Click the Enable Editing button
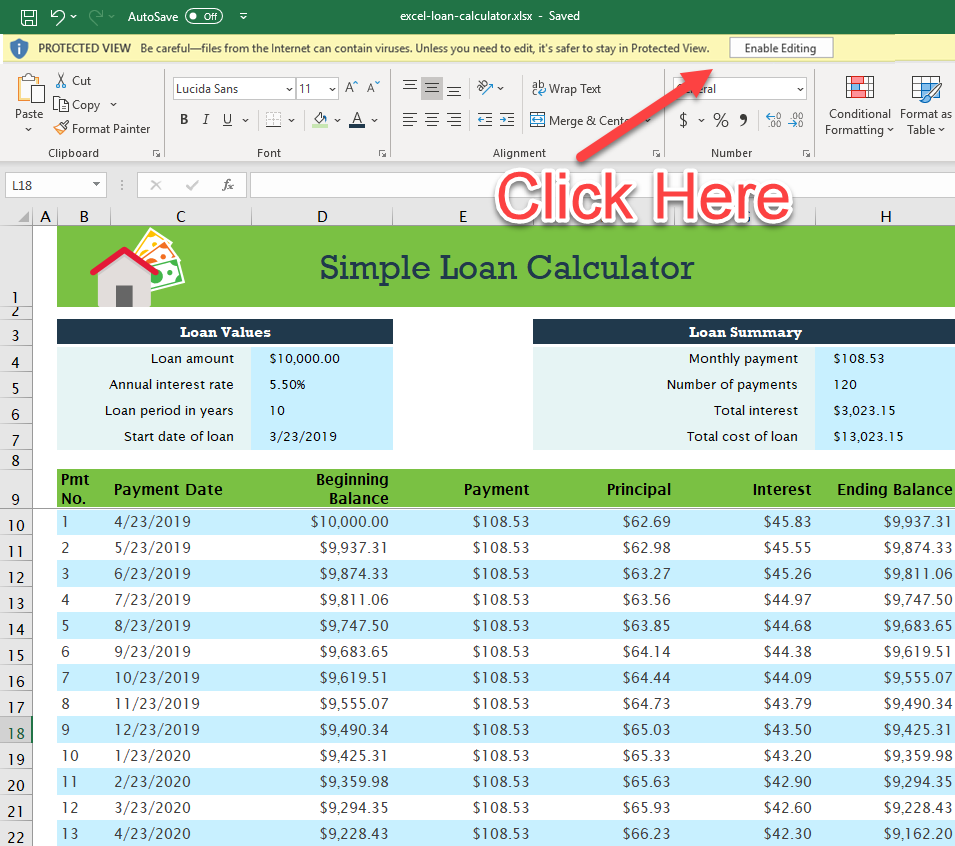The width and height of the screenshot is (955, 846). [x=781, y=48]
